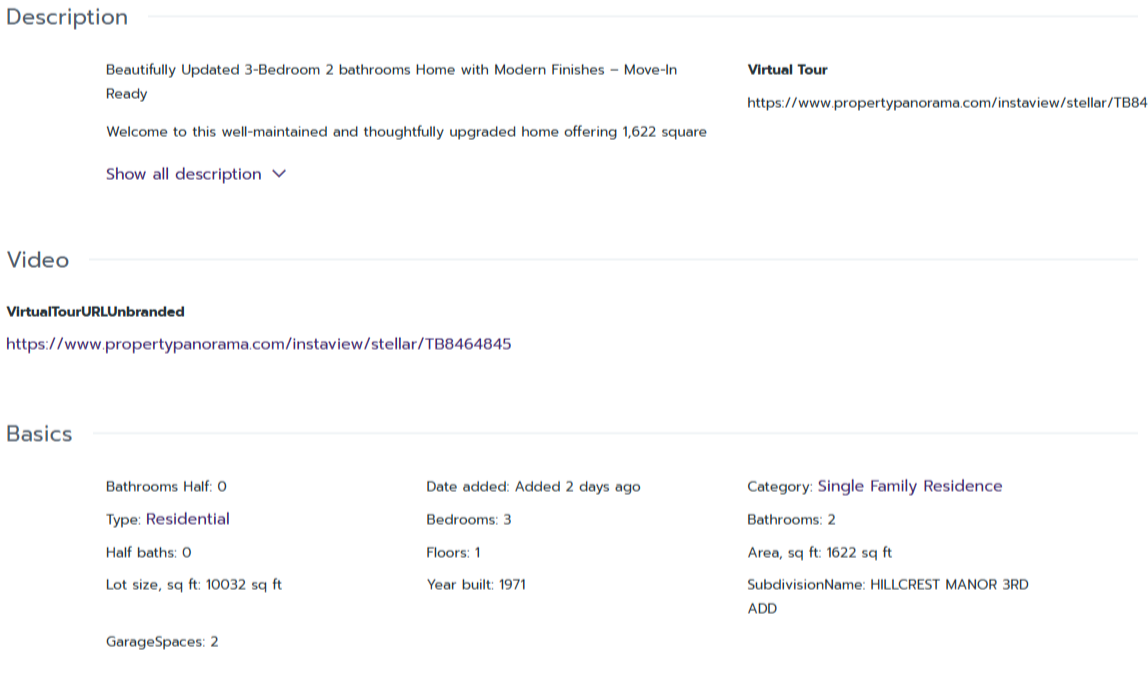Click the chevron beside Show all description
This screenshot has height=696, width=1148.
[x=279, y=174]
